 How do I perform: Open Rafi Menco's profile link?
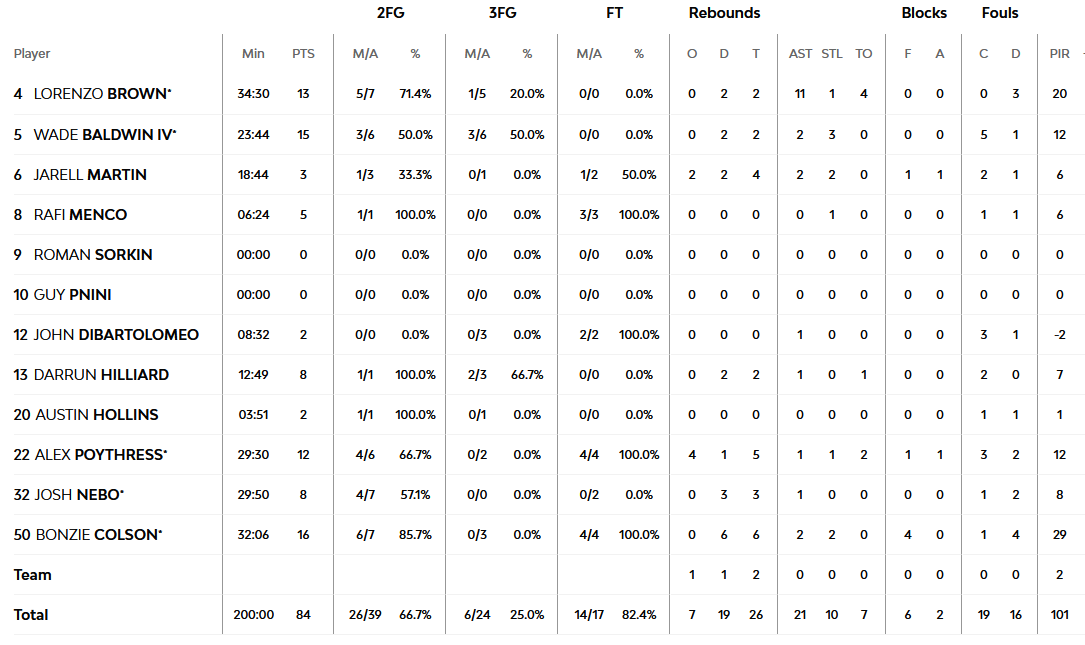pos(80,214)
